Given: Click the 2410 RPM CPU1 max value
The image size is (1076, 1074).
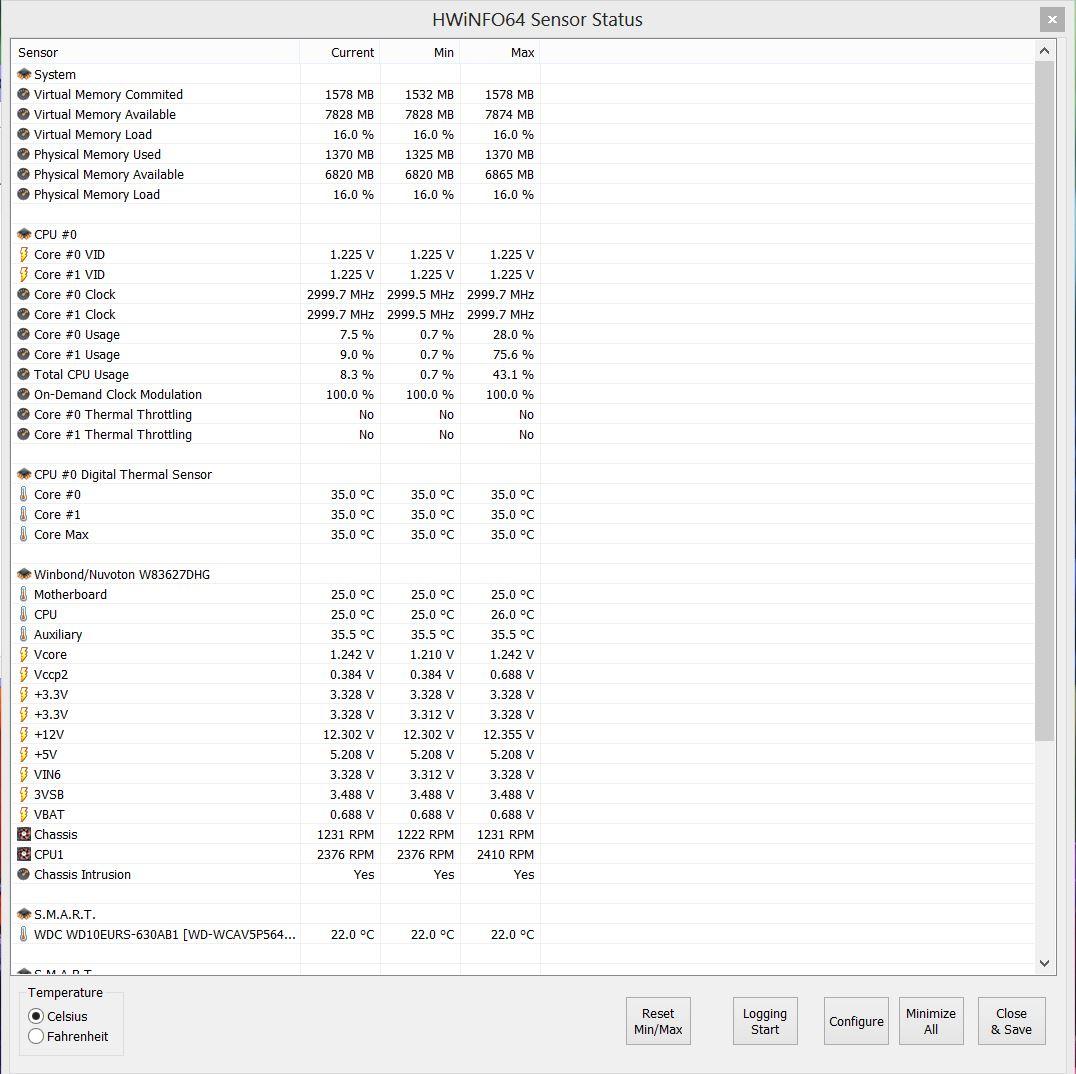Looking at the screenshot, I should (506, 854).
